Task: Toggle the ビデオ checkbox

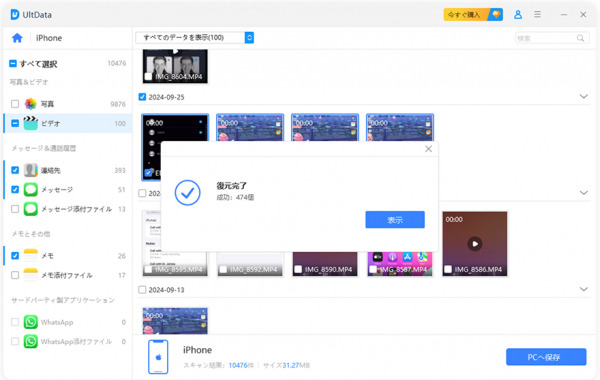Action: 15,123
